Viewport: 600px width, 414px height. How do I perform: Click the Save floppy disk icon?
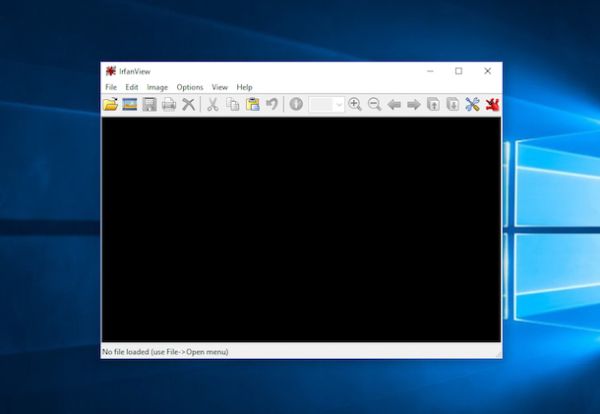(149, 104)
